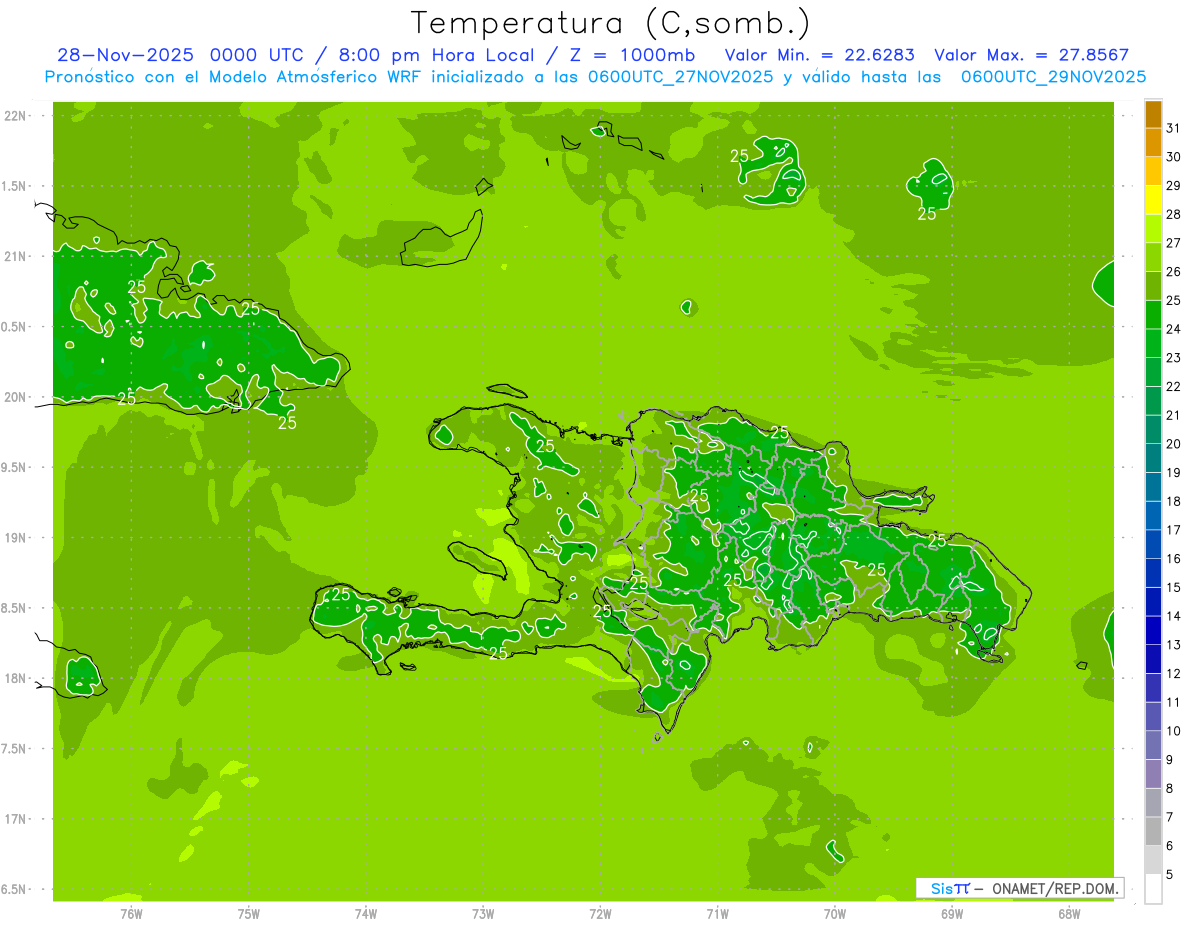
Task: Click the "19N" latitude axis label
Action: click(x=15, y=538)
